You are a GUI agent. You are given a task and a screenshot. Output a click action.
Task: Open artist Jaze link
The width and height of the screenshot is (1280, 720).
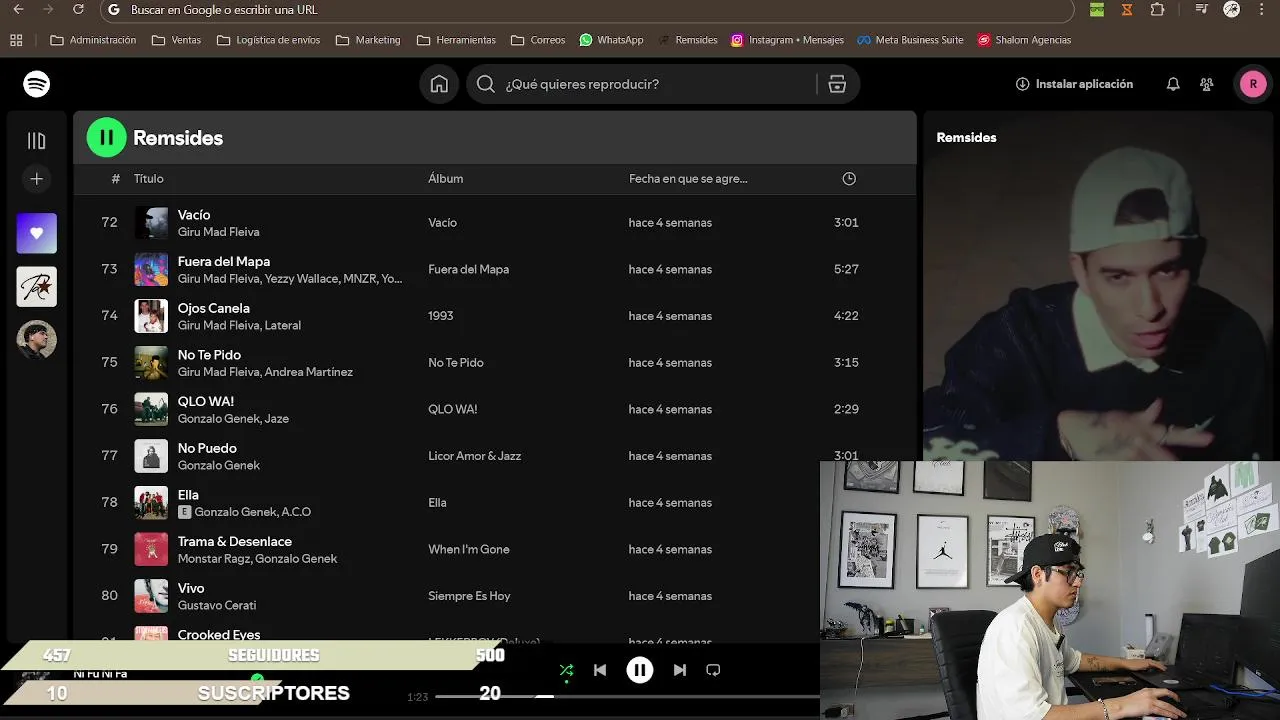coord(277,419)
